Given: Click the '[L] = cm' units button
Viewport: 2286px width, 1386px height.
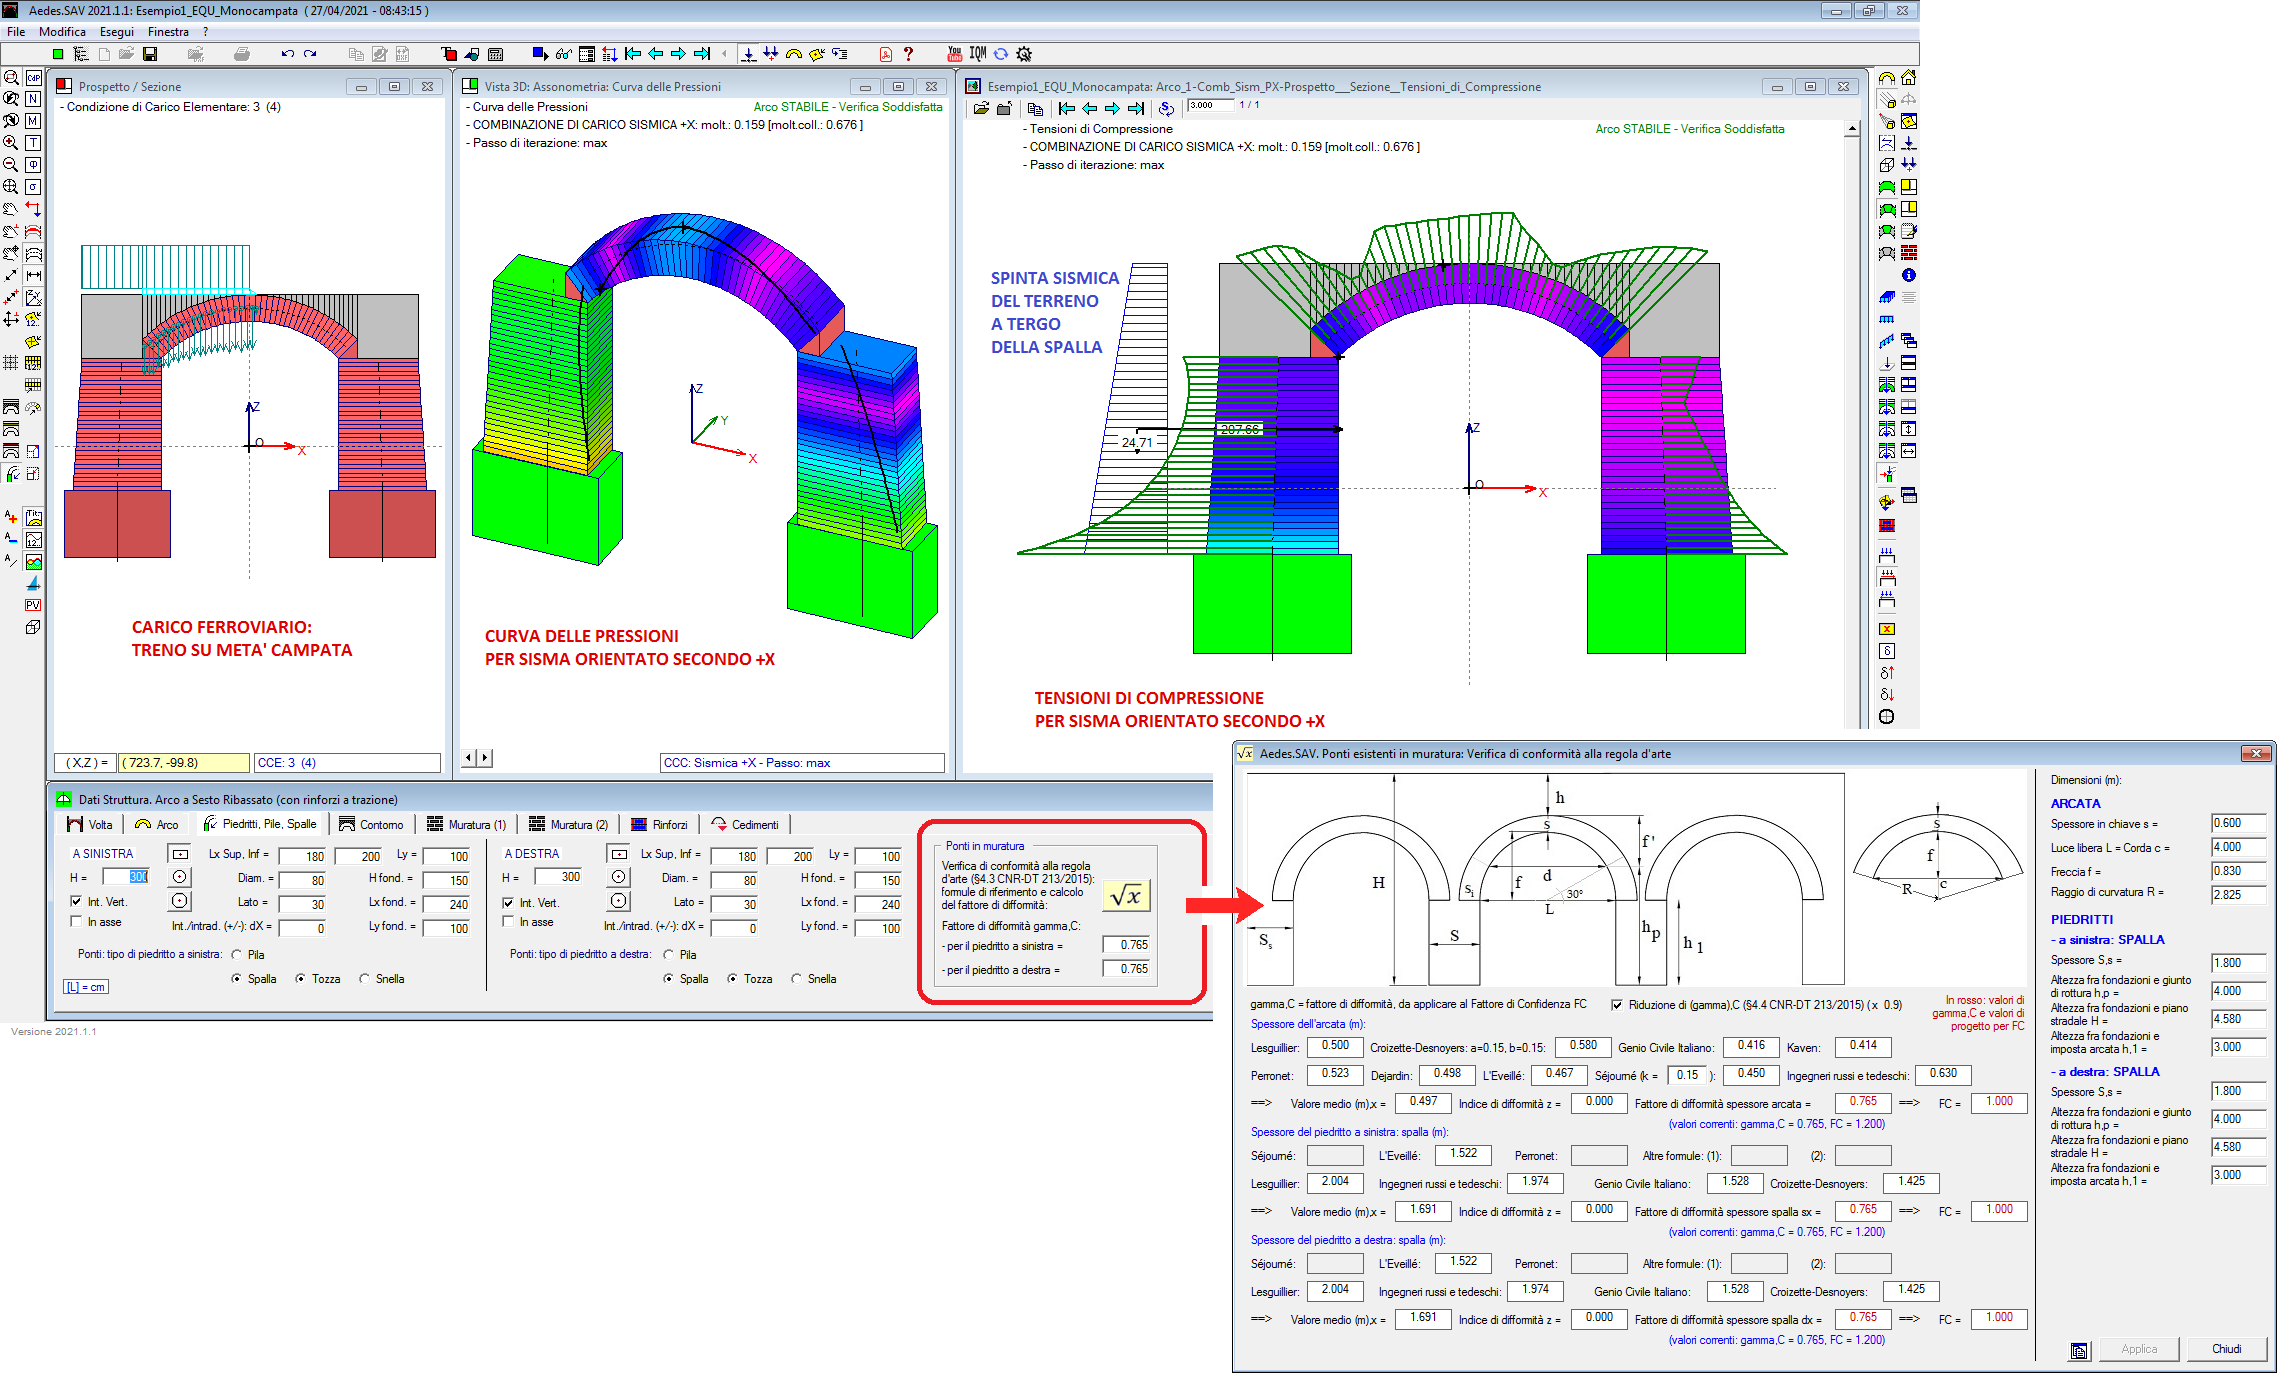Looking at the screenshot, I should [86, 987].
